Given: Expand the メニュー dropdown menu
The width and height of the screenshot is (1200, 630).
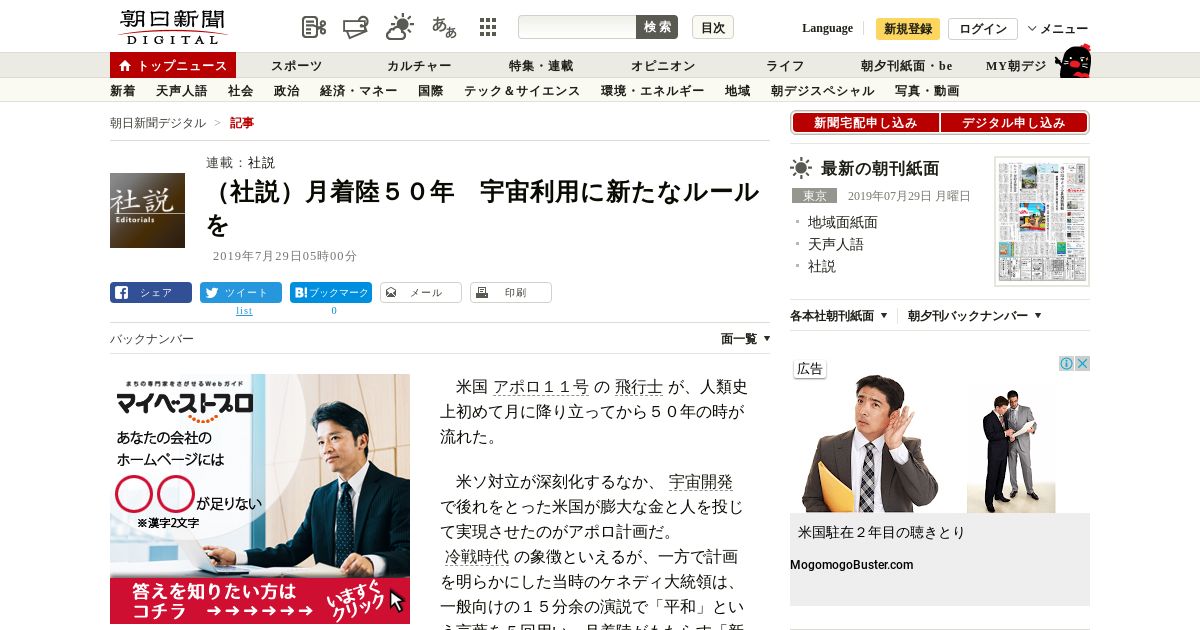Looking at the screenshot, I should point(1058,29).
